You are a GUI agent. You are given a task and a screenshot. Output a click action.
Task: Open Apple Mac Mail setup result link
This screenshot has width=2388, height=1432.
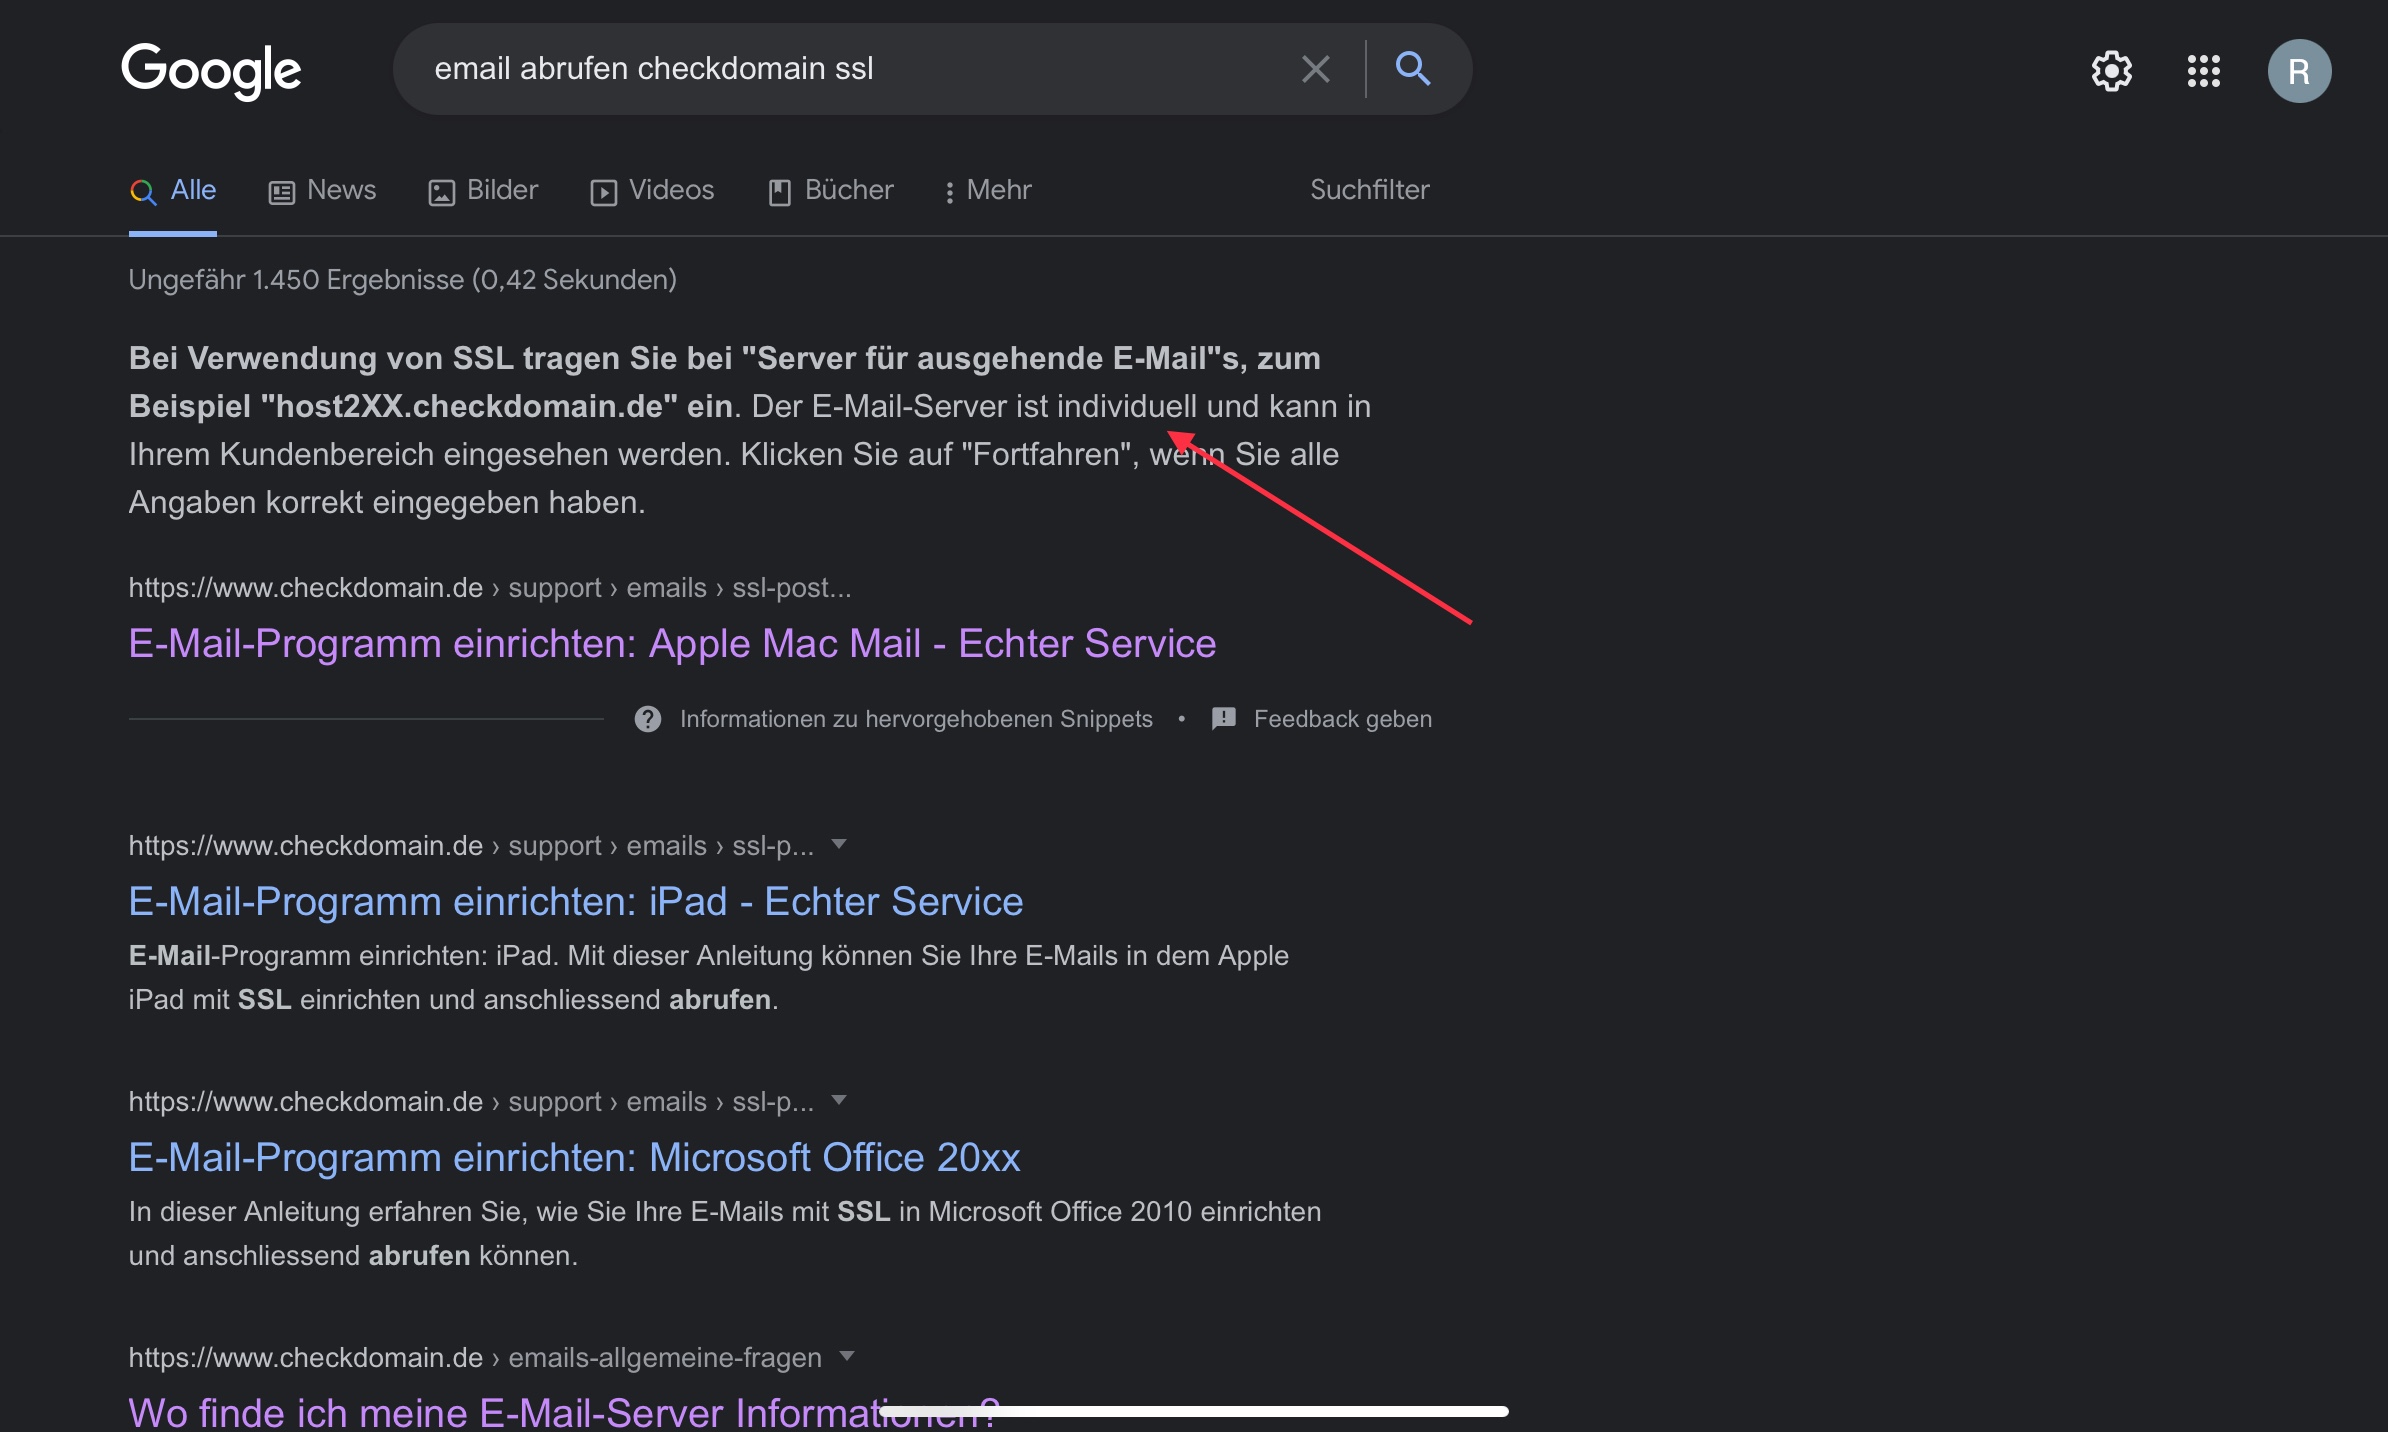pyautogui.click(x=672, y=643)
